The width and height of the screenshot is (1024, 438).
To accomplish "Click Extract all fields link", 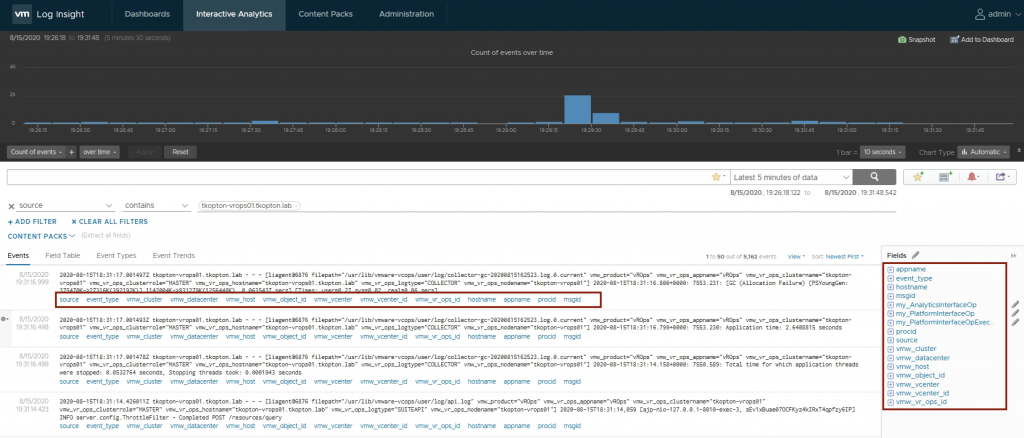I will pyautogui.click(x=105, y=236).
